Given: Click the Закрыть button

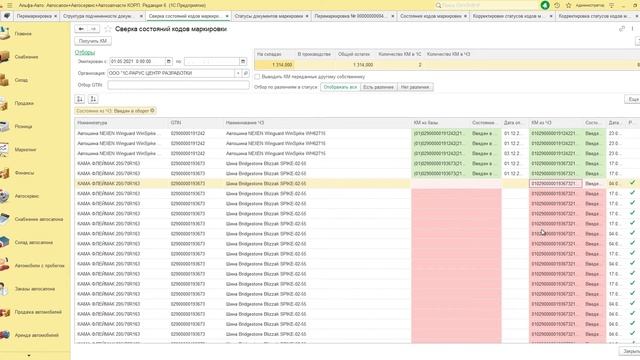Looking at the screenshot, I should 631,351.
